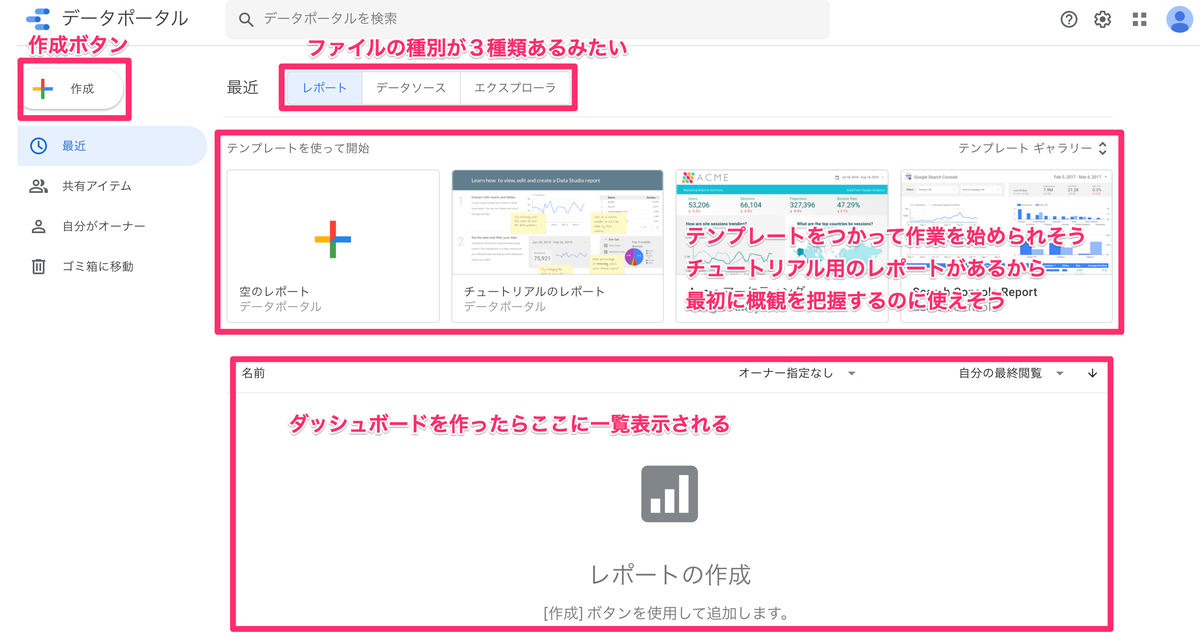
Task: Open the user account avatar
Action: (1180, 19)
